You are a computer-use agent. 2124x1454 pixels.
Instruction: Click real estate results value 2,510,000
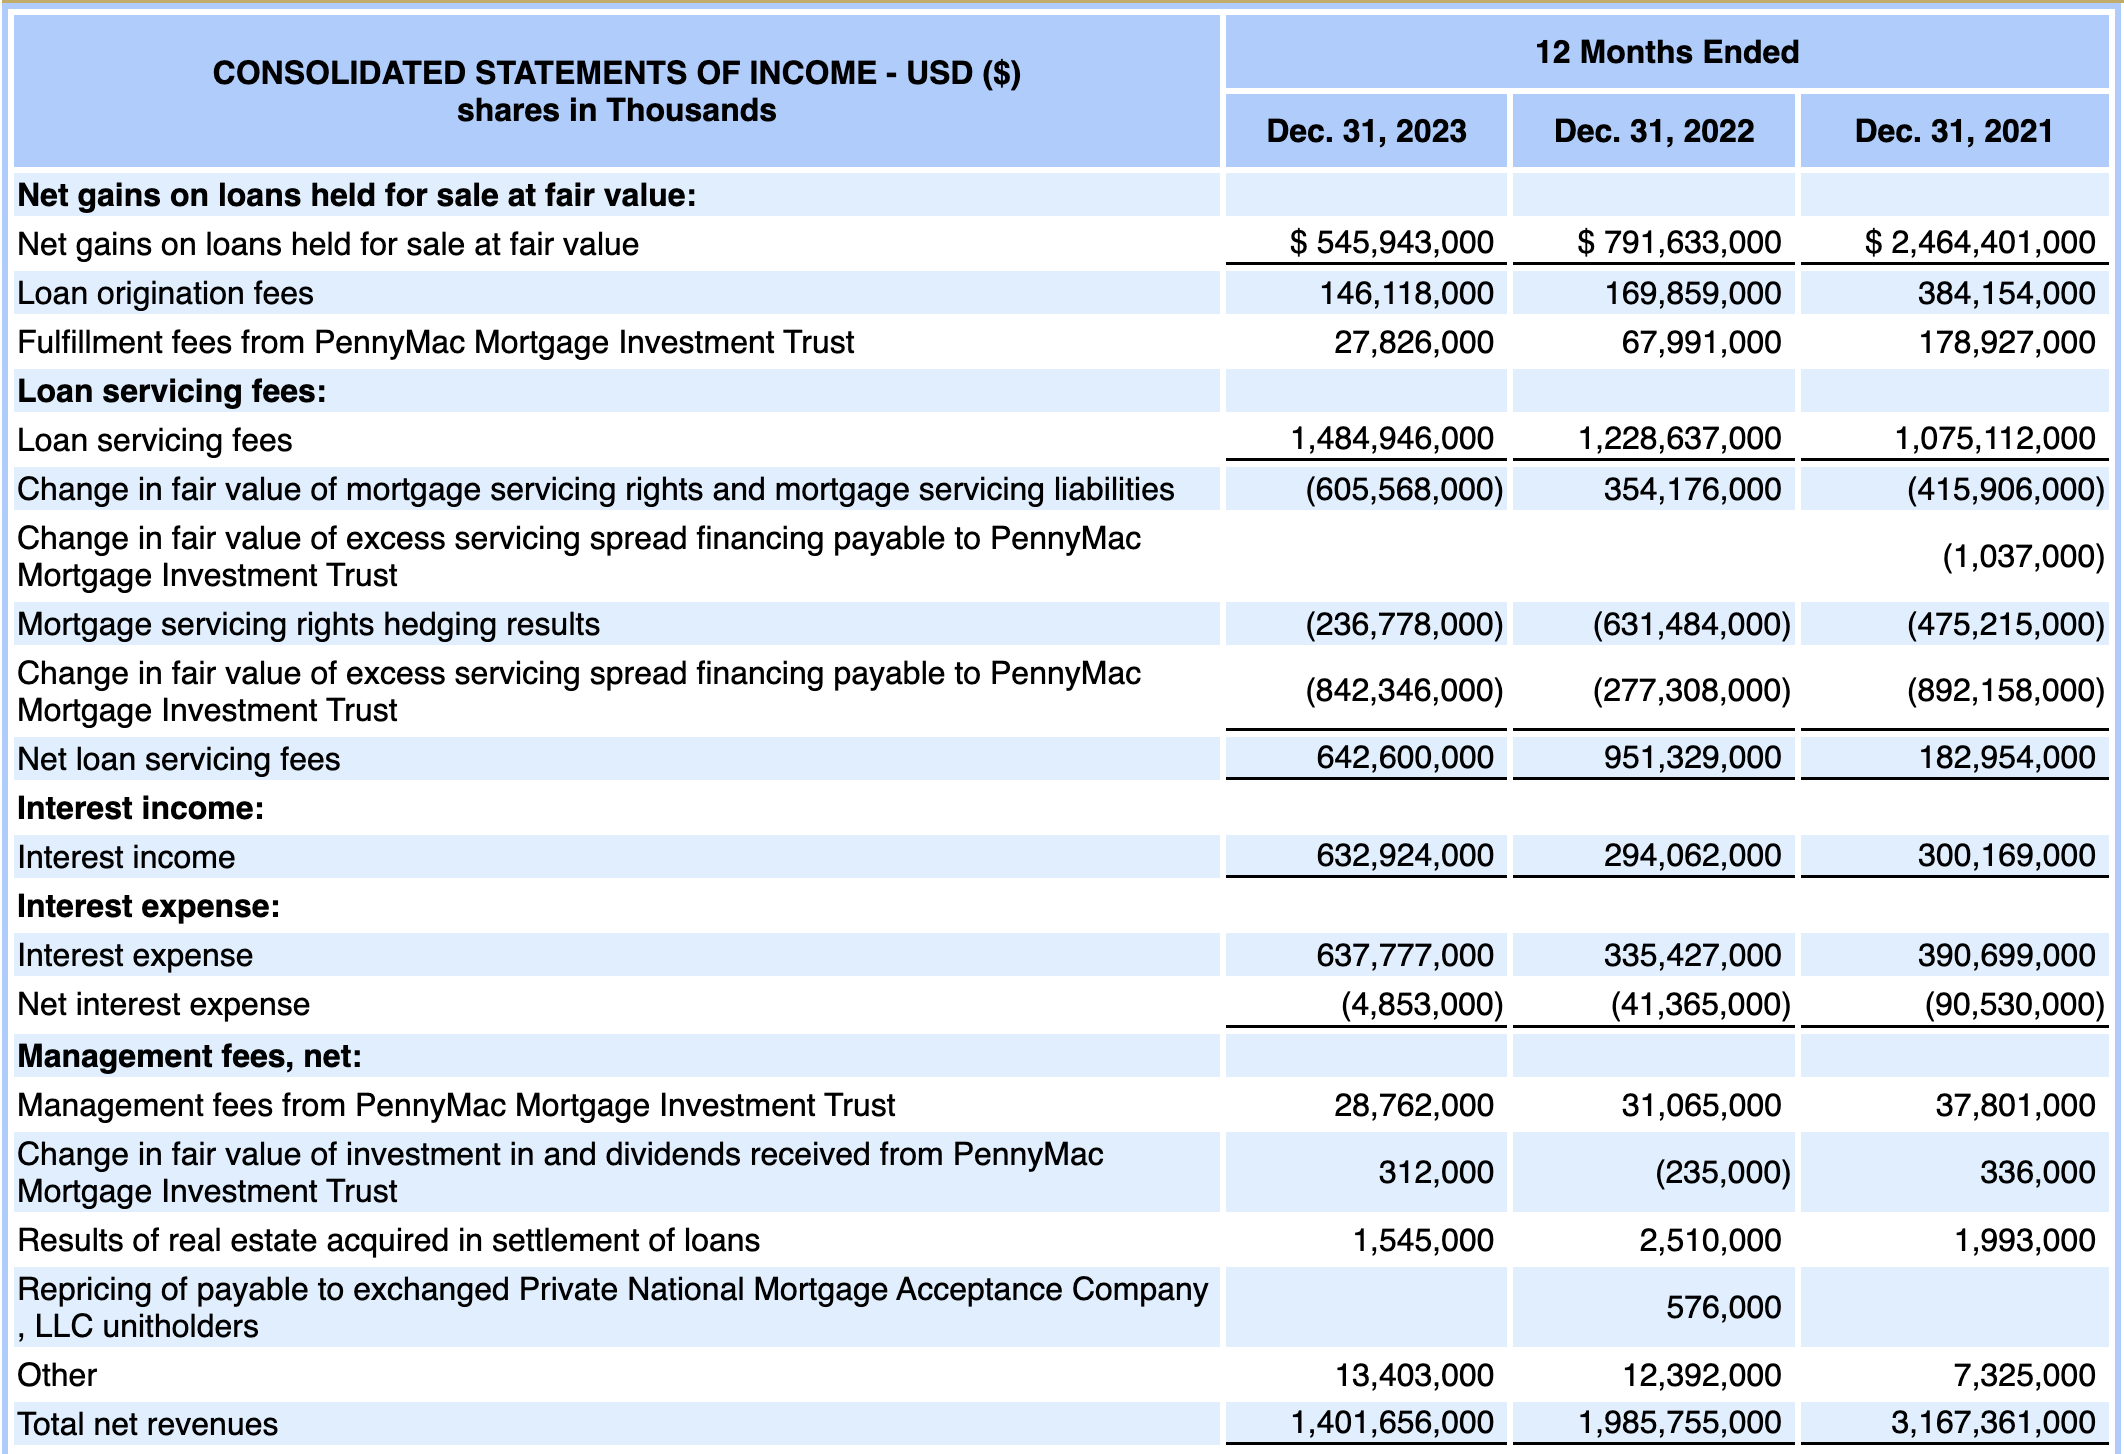(x=1710, y=1240)
